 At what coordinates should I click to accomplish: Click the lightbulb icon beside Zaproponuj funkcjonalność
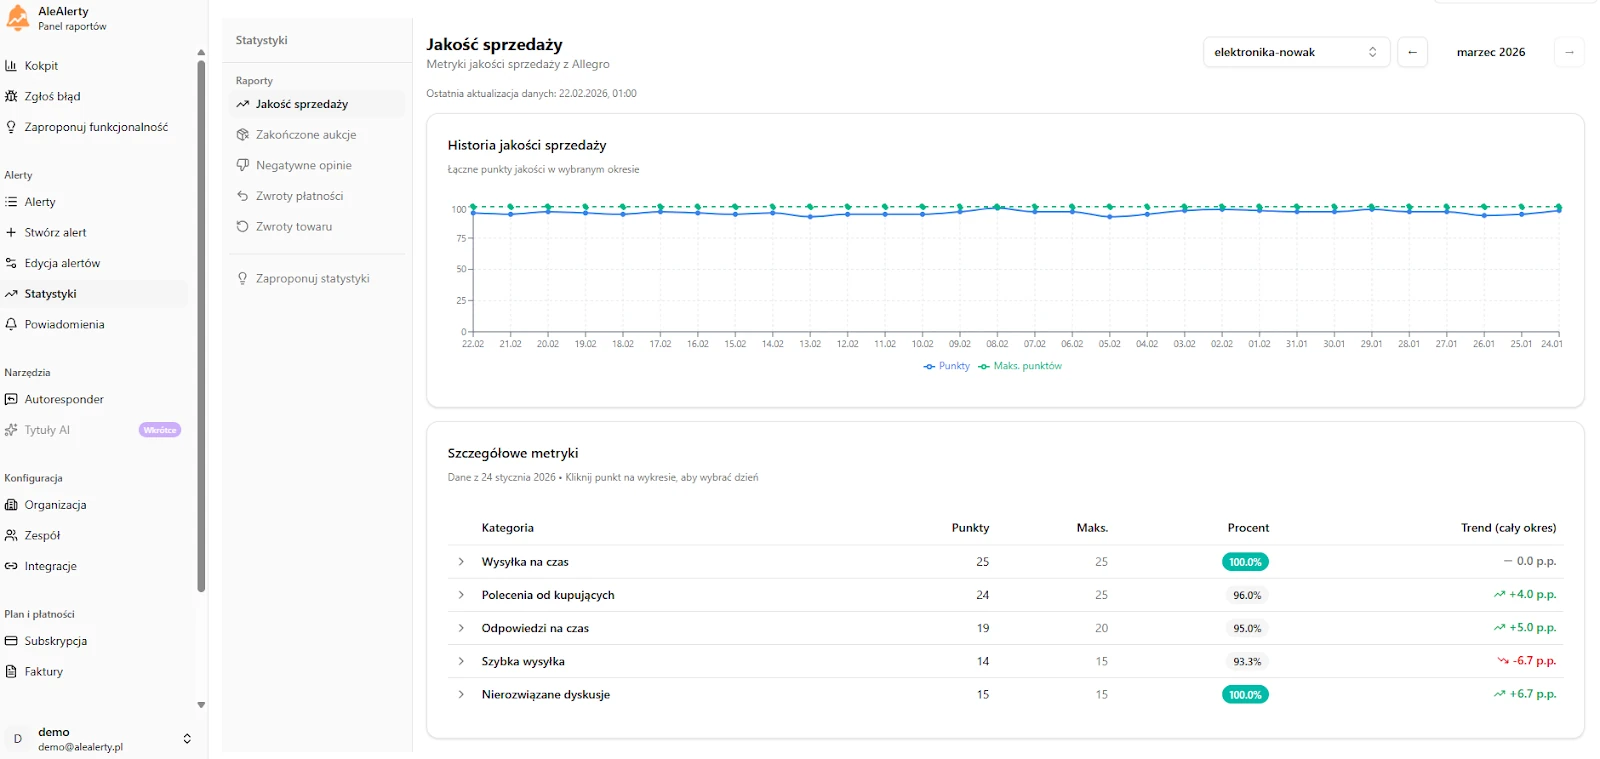[11, 127]
